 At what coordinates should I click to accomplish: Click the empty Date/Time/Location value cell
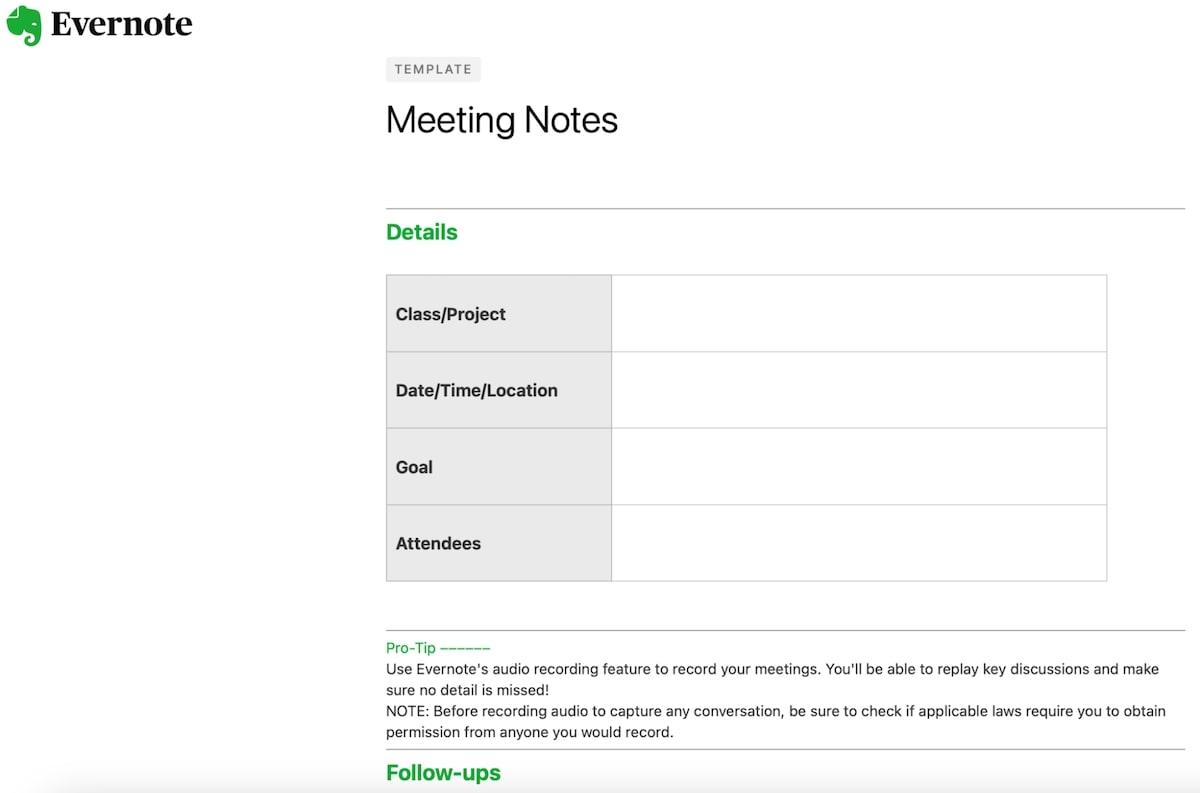pos(858,390)
